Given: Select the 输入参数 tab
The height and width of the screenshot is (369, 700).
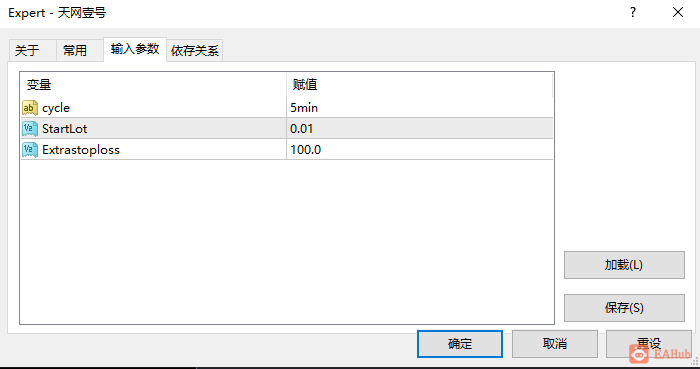Looking at the screenshot, I should [135, 49].
